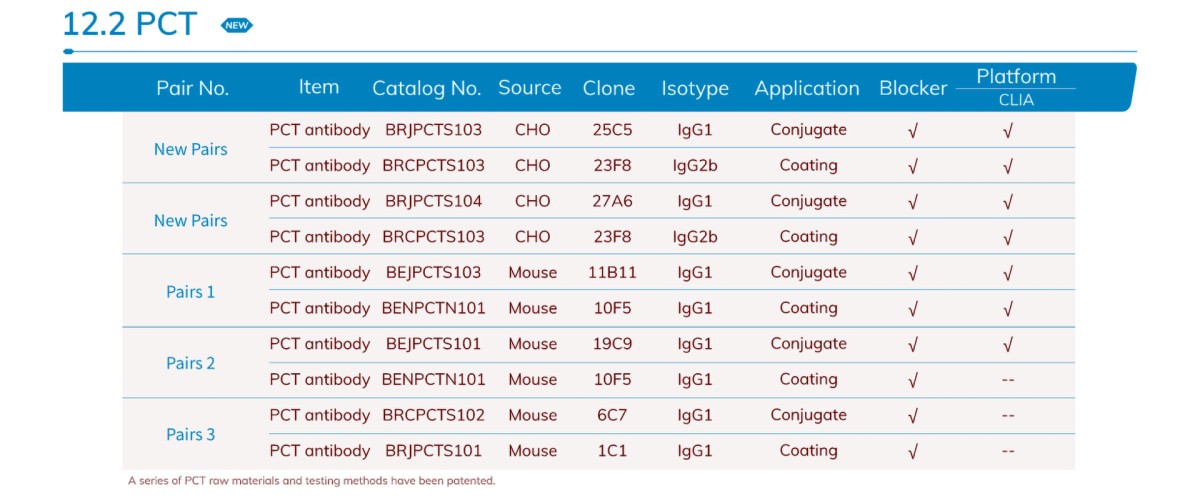This screenshot has width=1200, height=498.
Task: Click the IgG2b isotype in first pair
Action: pos(695,165)
